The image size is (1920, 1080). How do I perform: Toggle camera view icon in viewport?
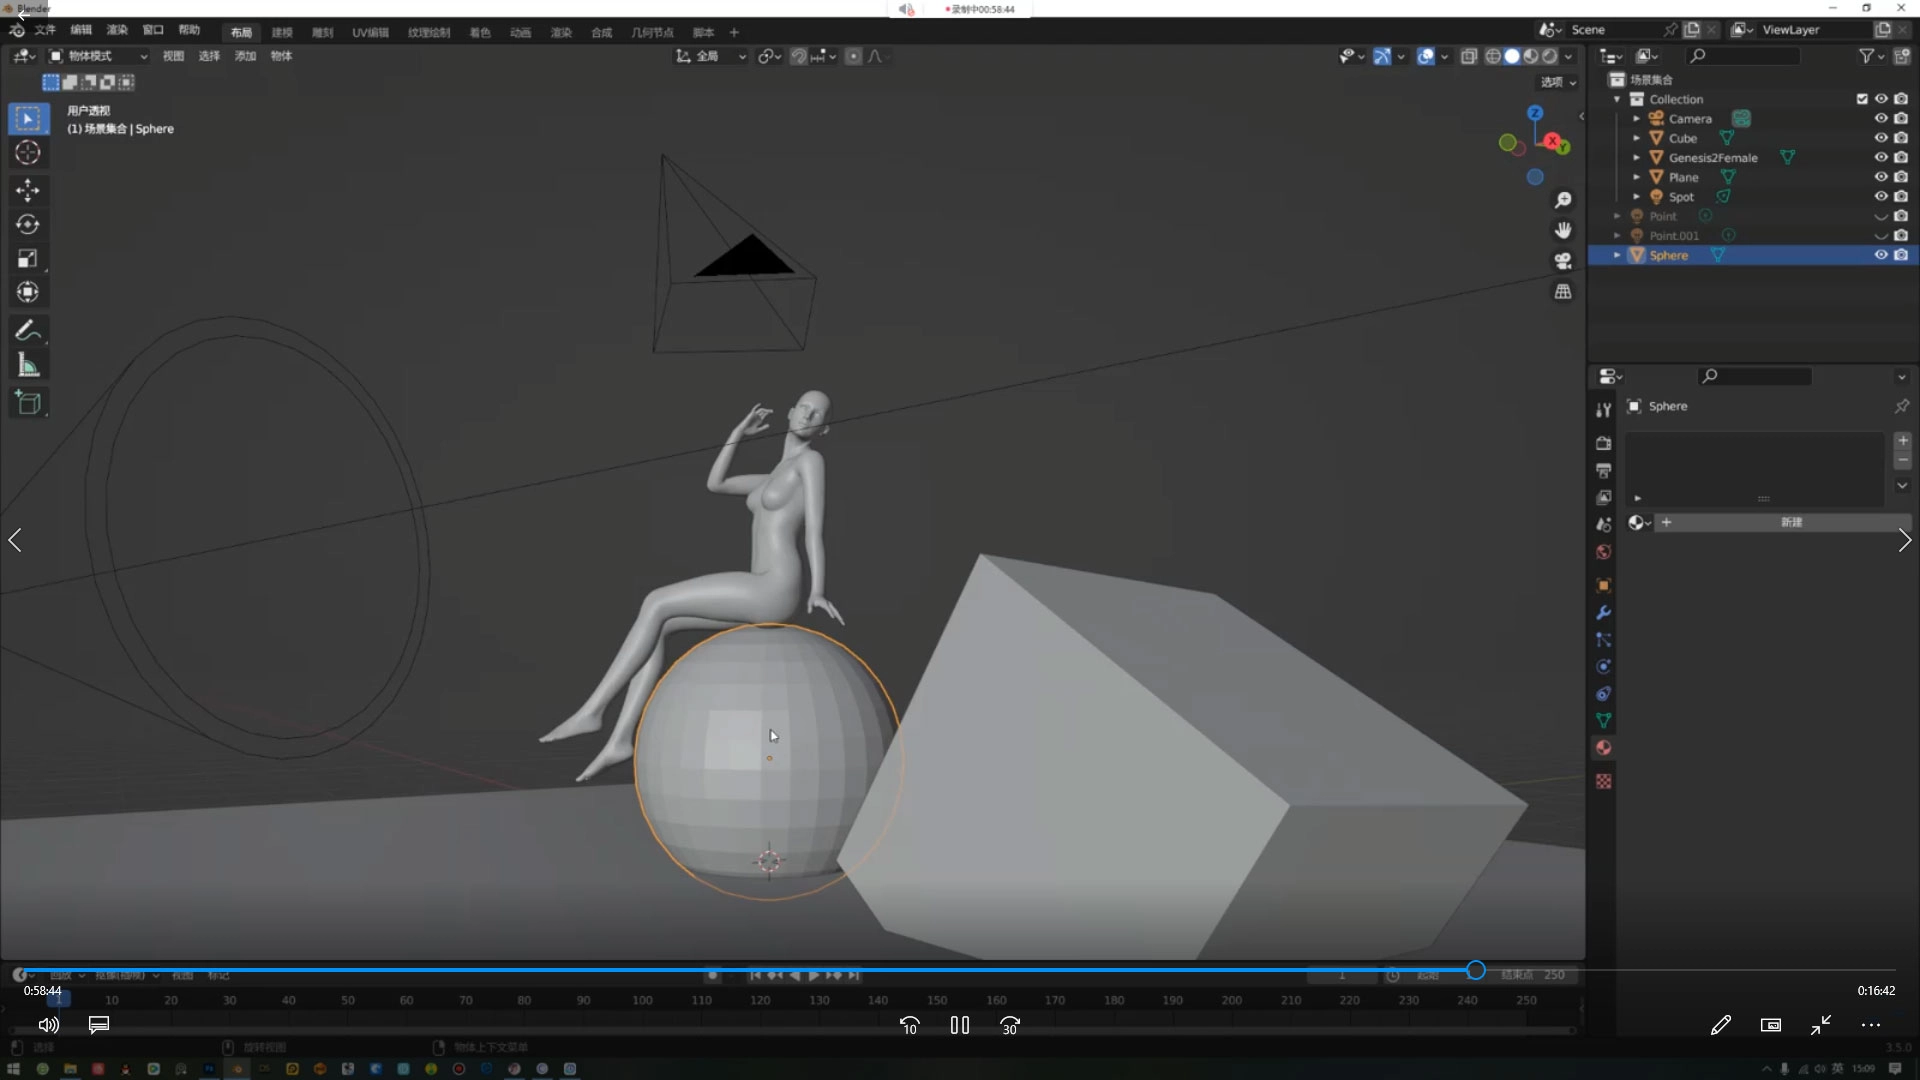1562,261
